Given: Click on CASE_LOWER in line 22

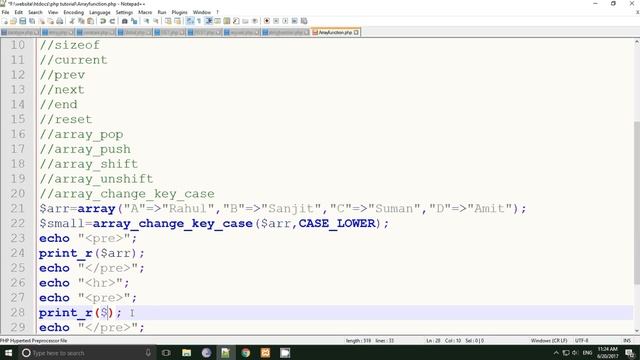Looking at the screenshot, I should click(x=337, y=224).
